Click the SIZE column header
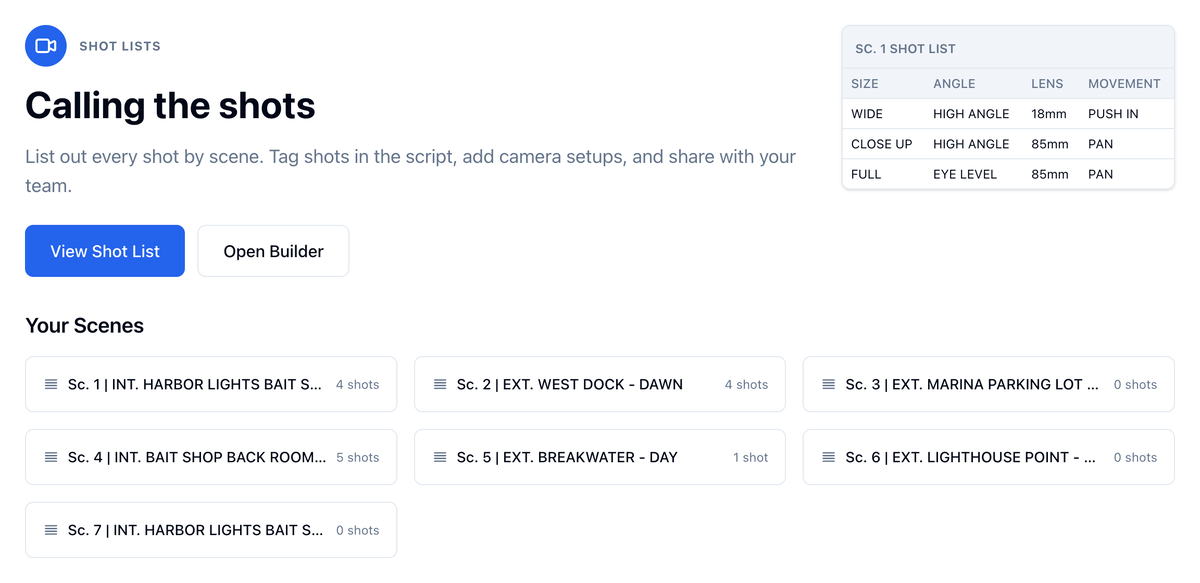 pos(865,84)
